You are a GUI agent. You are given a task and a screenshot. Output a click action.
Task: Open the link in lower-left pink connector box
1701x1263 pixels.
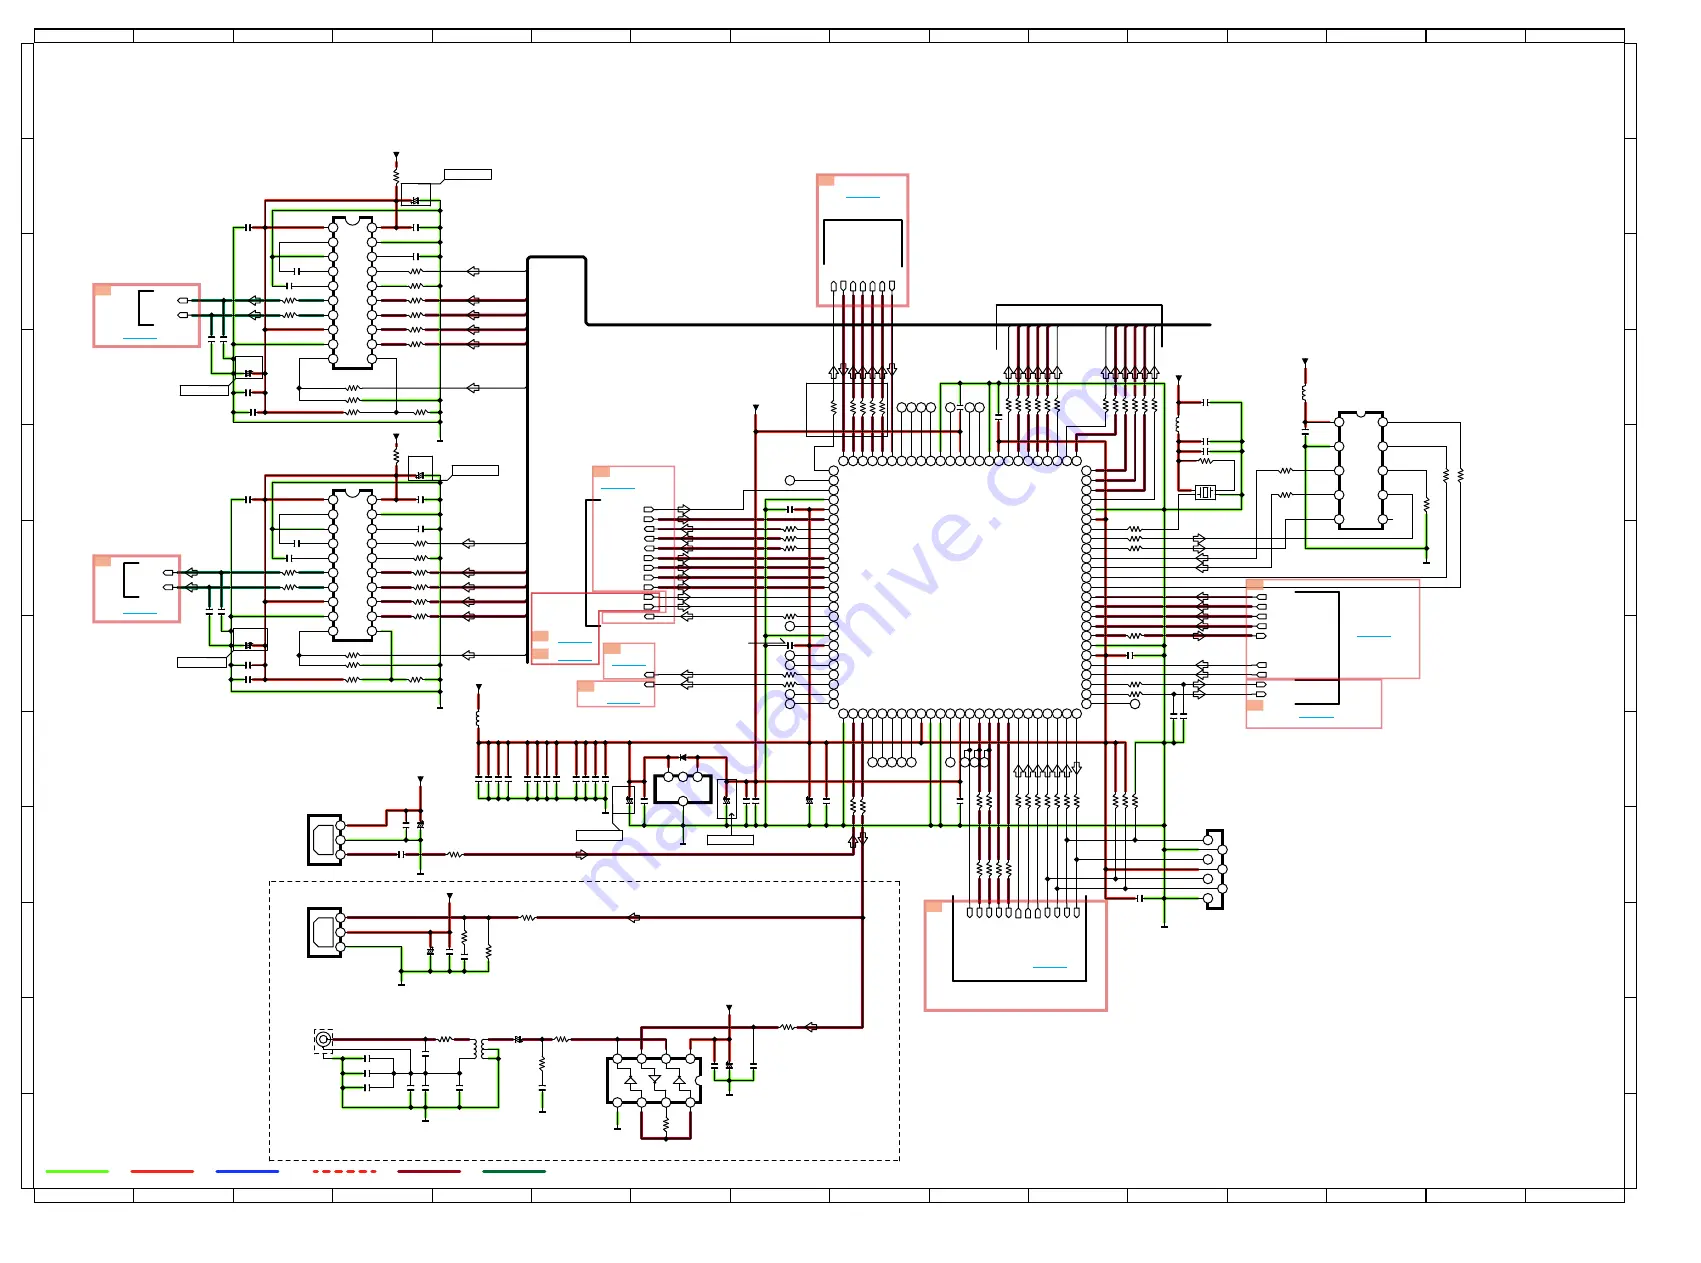pos(140,612)
